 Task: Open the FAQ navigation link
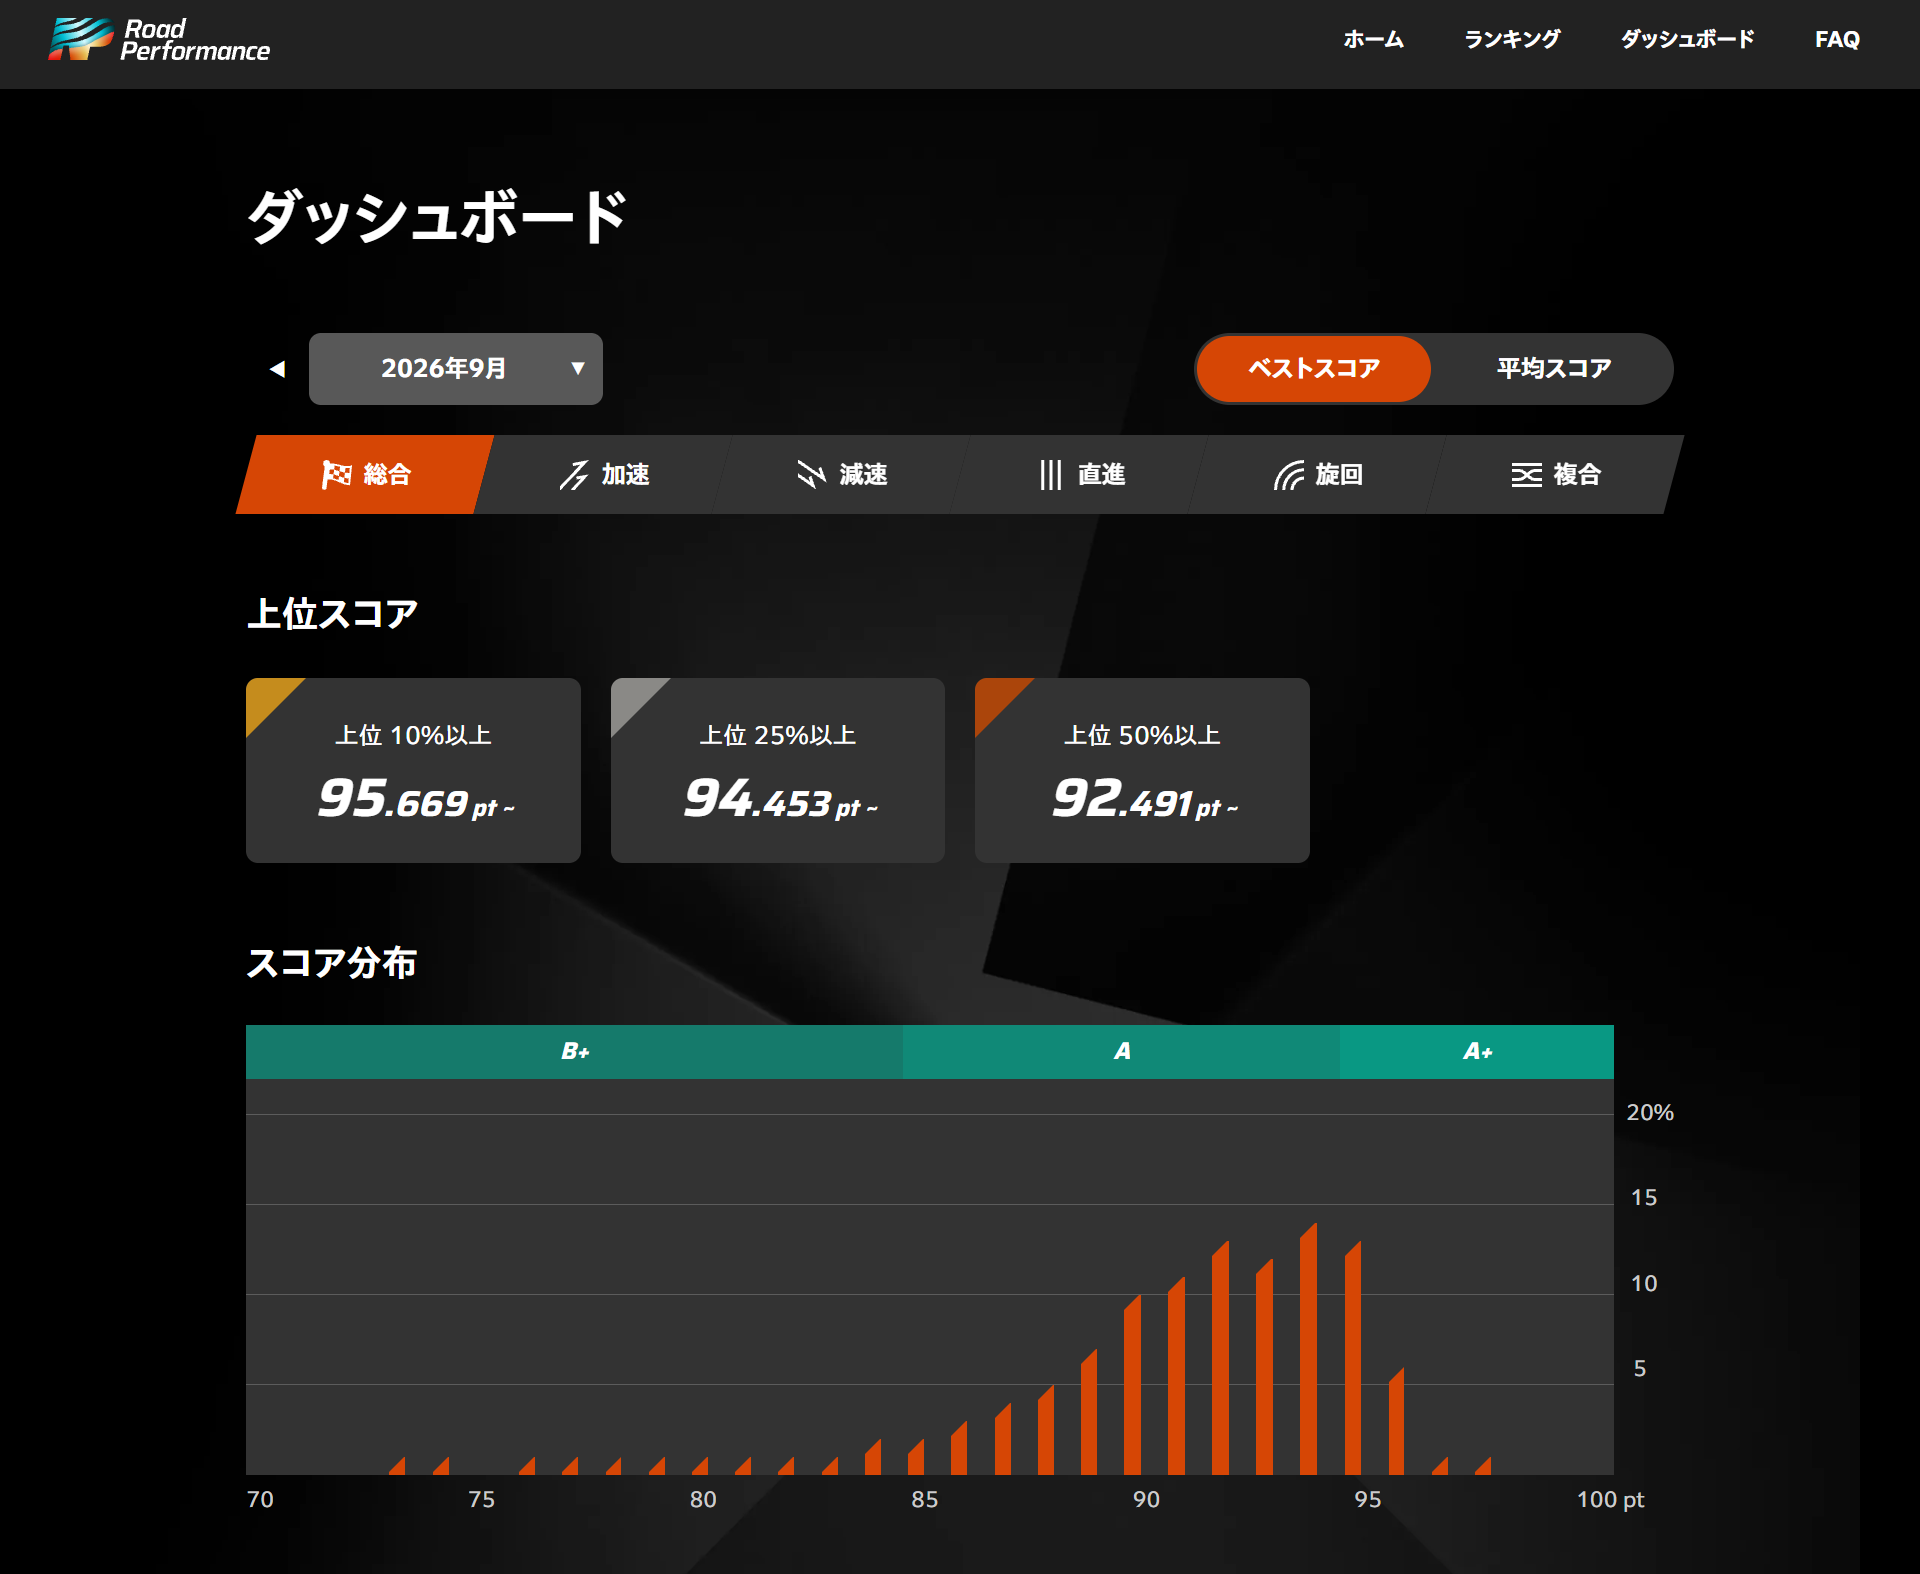pos(1837,39)
